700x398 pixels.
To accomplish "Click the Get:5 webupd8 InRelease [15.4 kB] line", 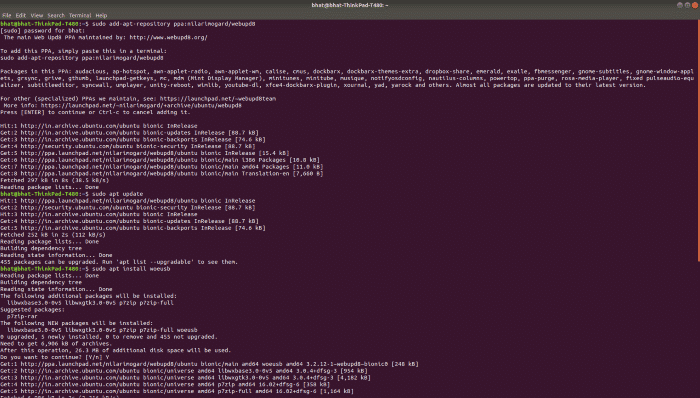I will click(145, 153).
